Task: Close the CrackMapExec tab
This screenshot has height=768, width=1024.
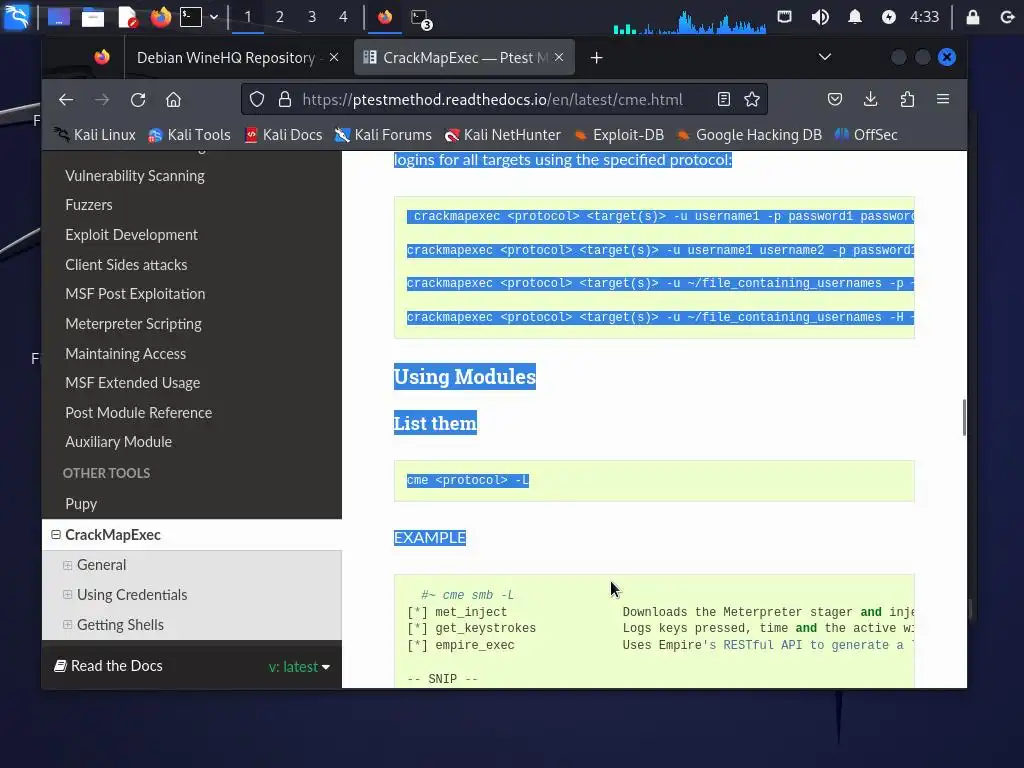Action: (x=559, y=57)
